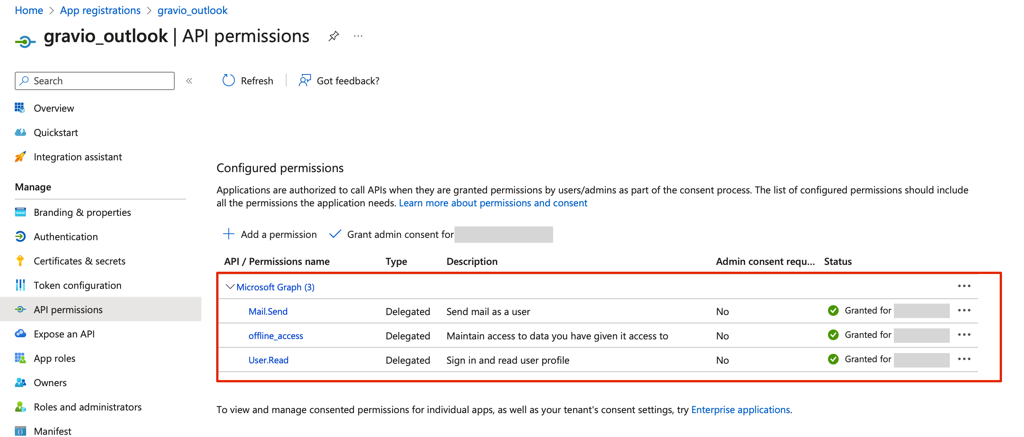Click the Overview grid icon
Screen dimensions: 1024x437
(x=20, y=108)
